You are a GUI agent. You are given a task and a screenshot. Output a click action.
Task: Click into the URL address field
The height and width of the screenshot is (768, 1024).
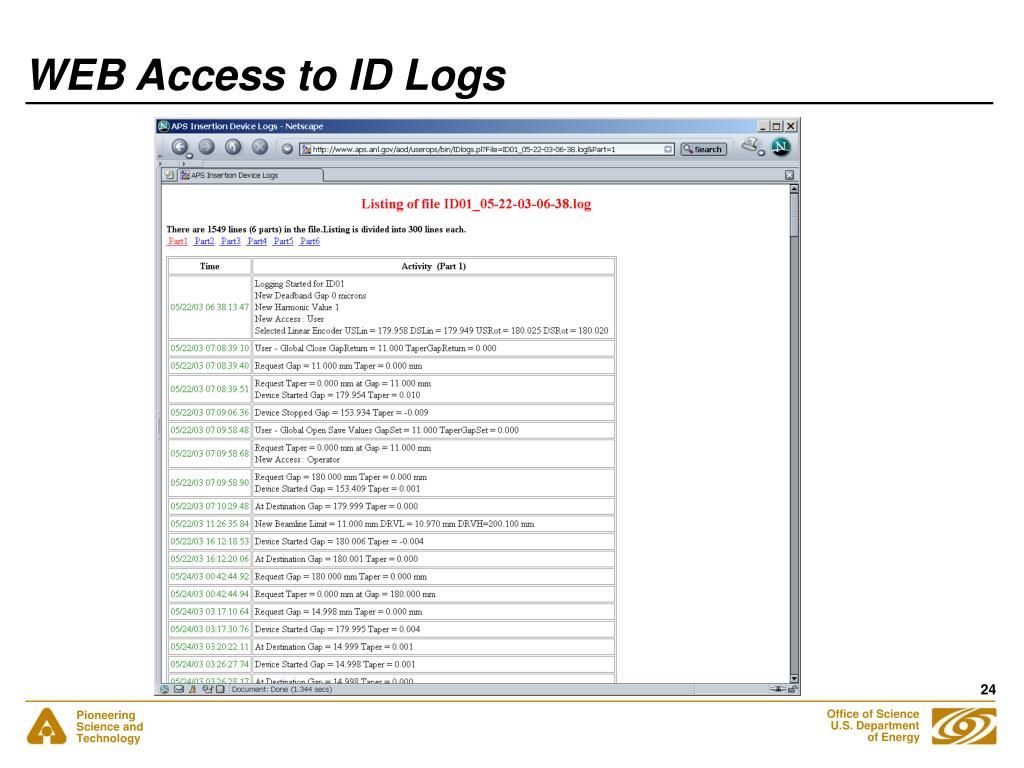point(487,150)
